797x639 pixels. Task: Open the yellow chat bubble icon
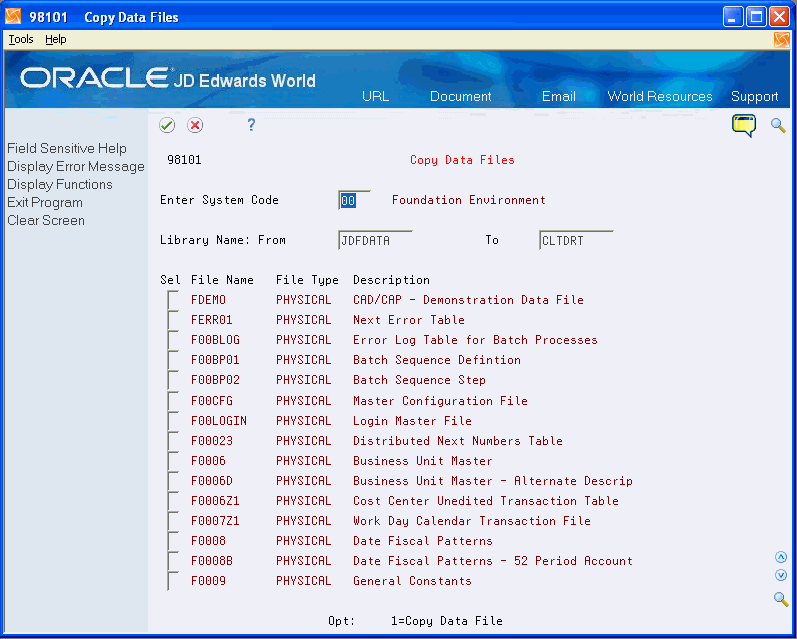744,125
